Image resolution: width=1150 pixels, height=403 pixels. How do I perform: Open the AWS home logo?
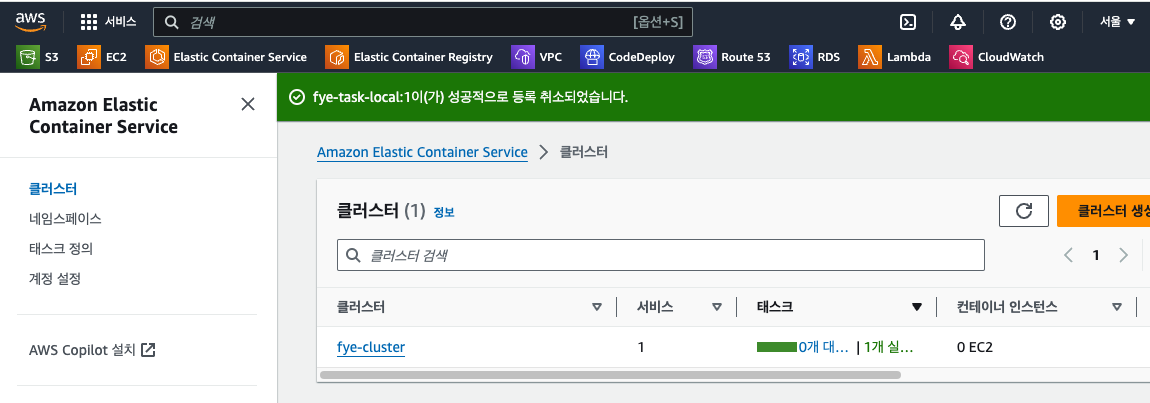click(30, 22)
